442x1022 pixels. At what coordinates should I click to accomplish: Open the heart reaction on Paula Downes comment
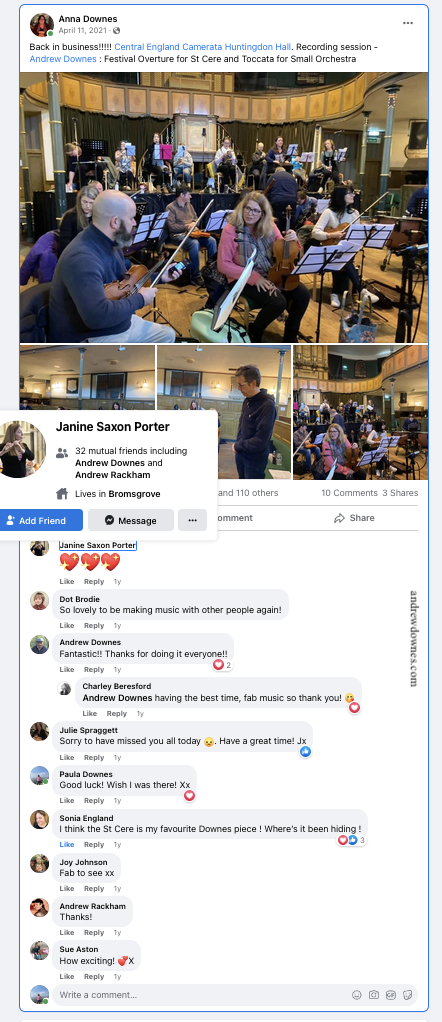[189, 795]
